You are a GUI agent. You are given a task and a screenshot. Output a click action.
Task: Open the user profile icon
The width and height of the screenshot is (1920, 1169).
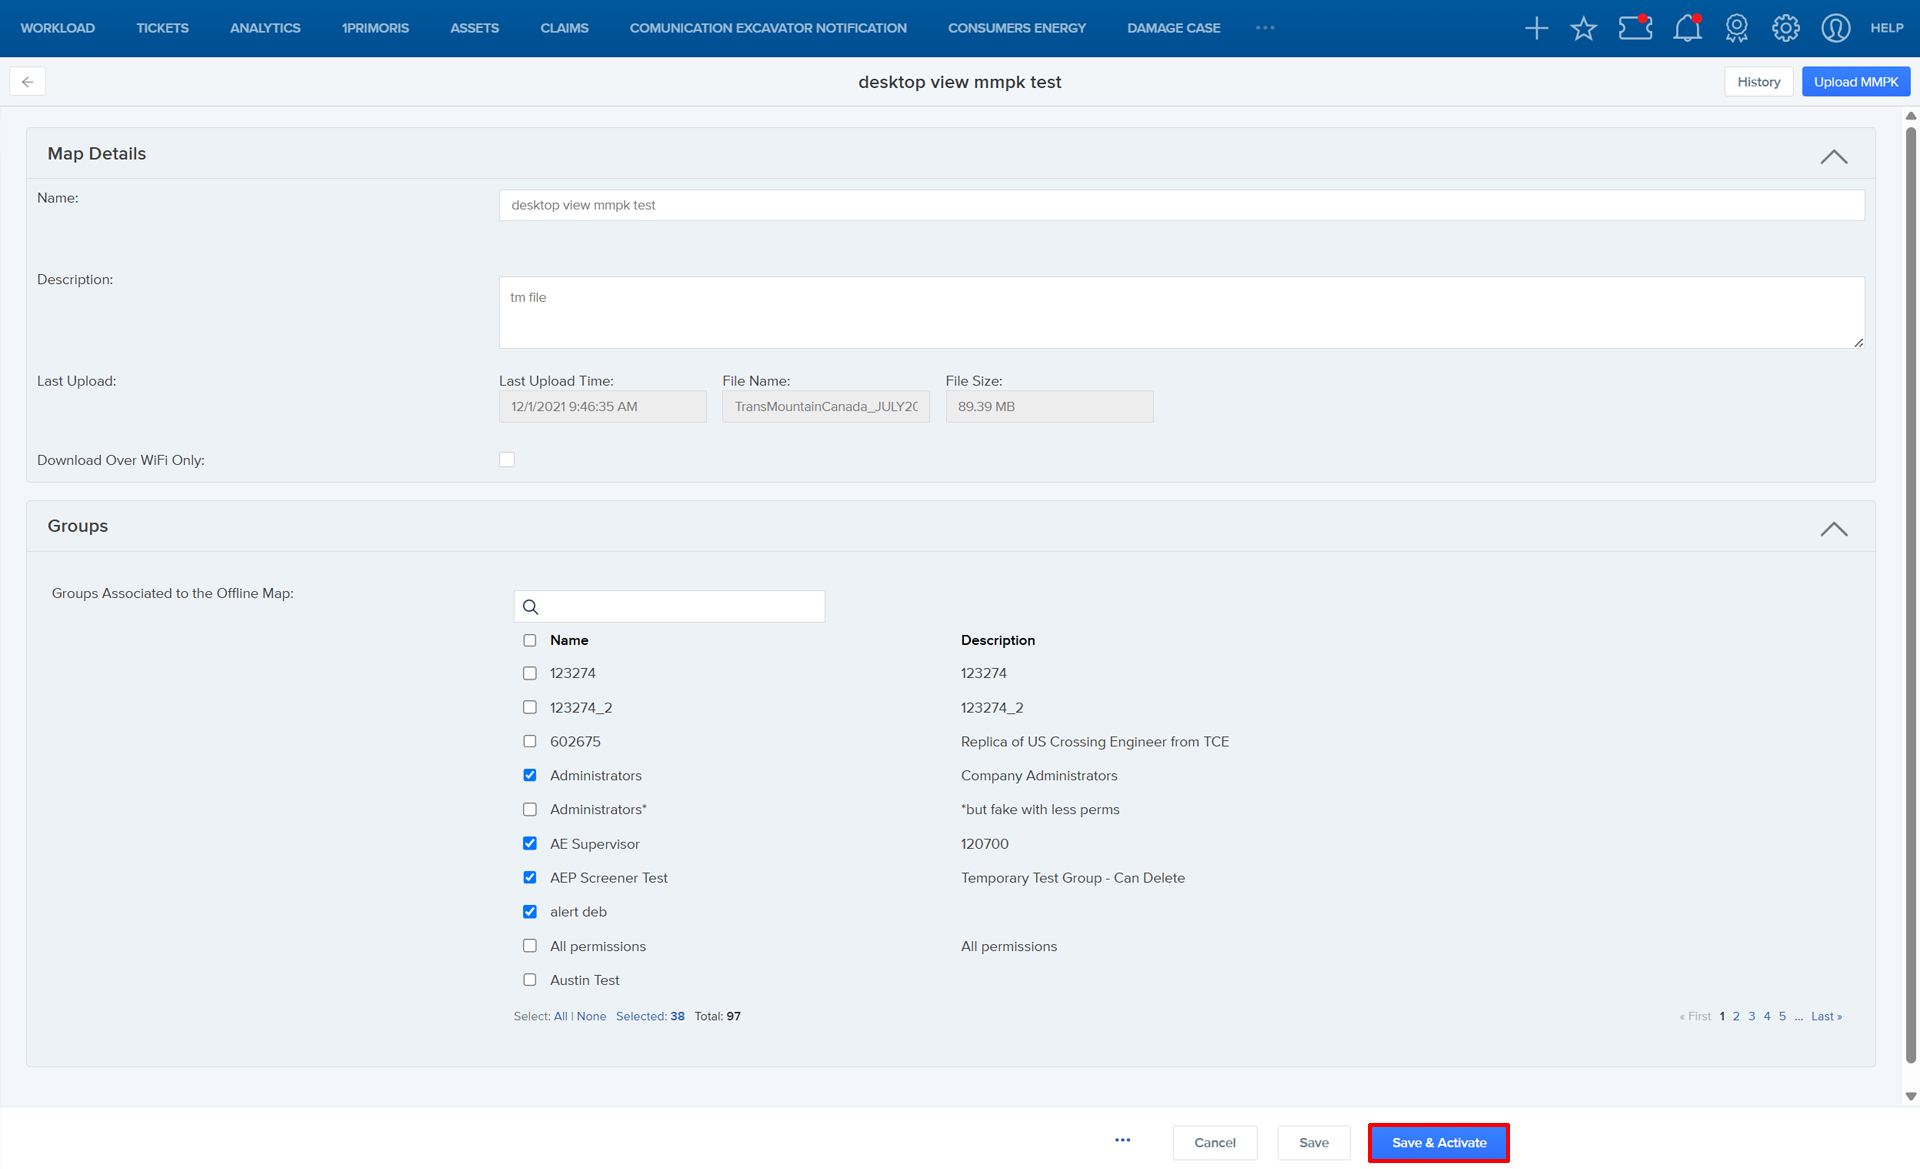[1835, 28]
